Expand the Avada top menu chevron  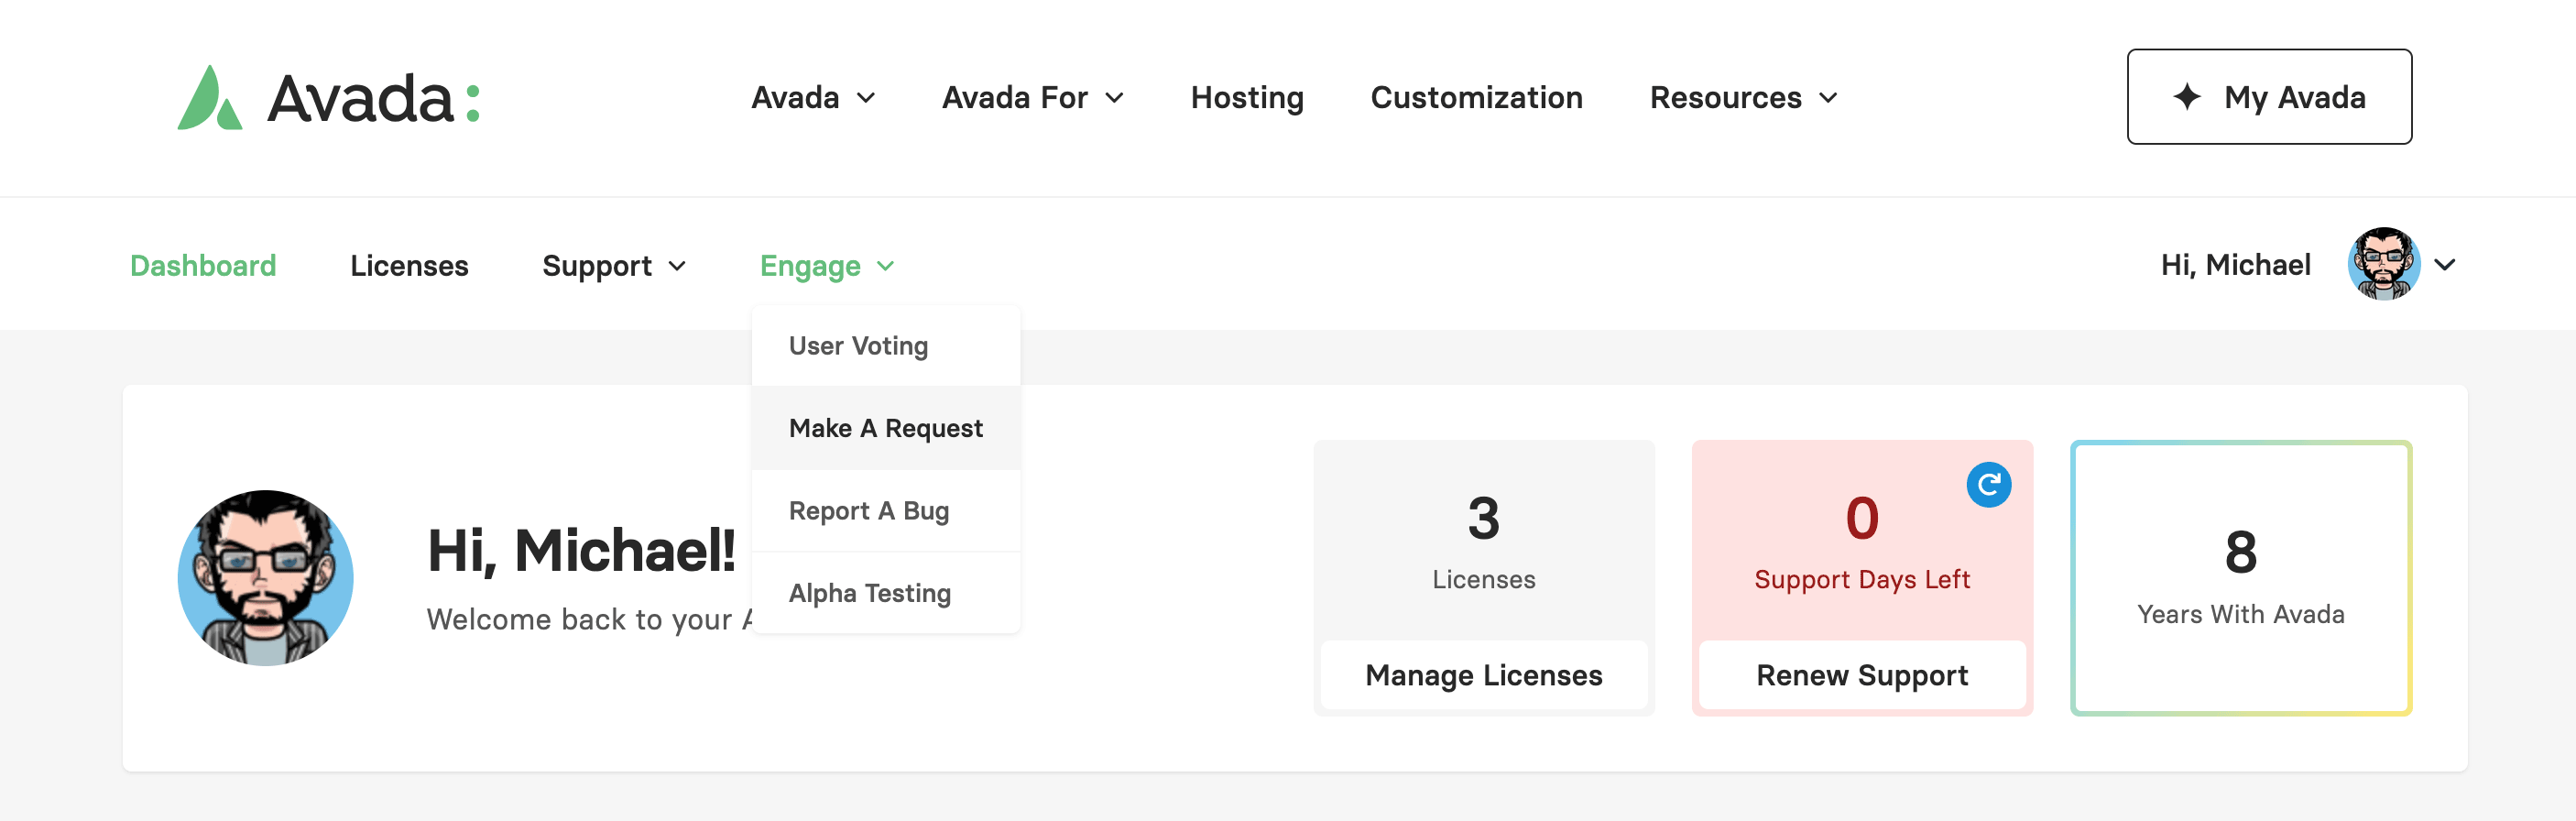[x=867, y=98]
